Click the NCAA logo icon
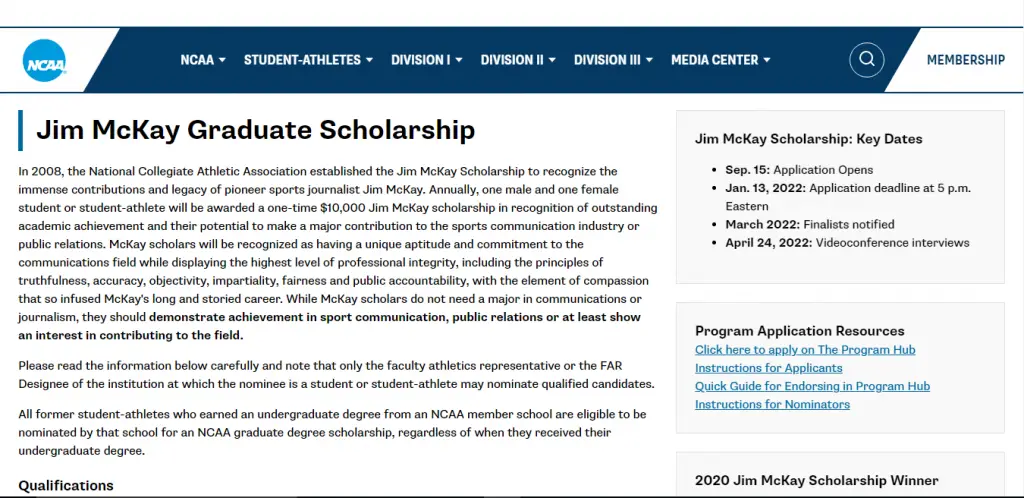Screen dimensions: 1024x498 tap(44, 61)
